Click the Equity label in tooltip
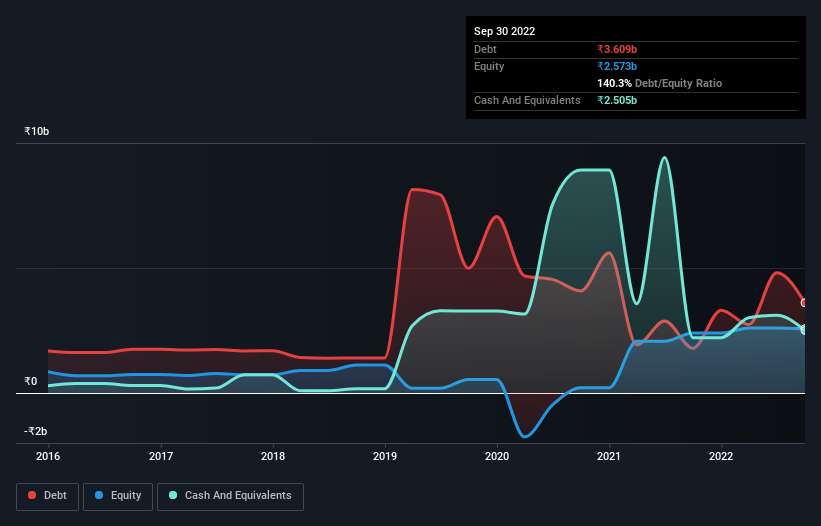Image resolution: width=821 pixels, height=526 pixels. click(x=489, y=66)
